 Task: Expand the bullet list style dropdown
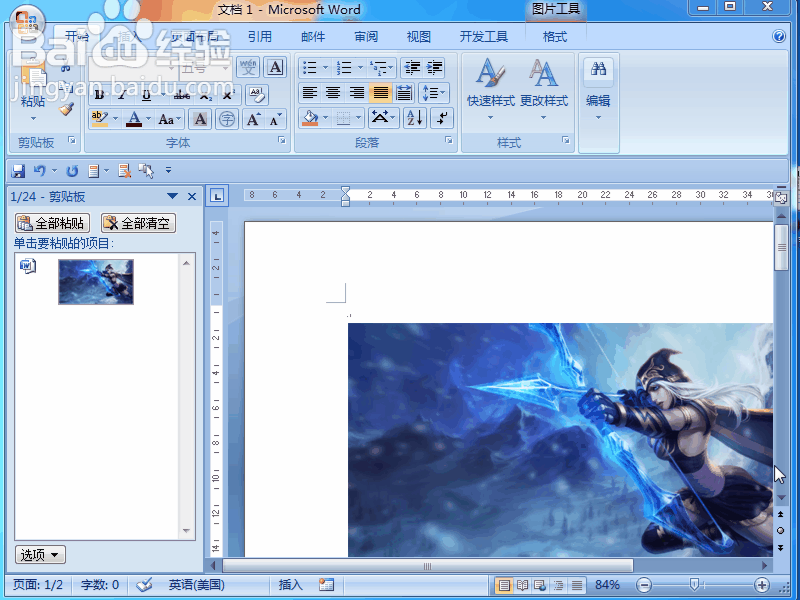tap(325, 67)
